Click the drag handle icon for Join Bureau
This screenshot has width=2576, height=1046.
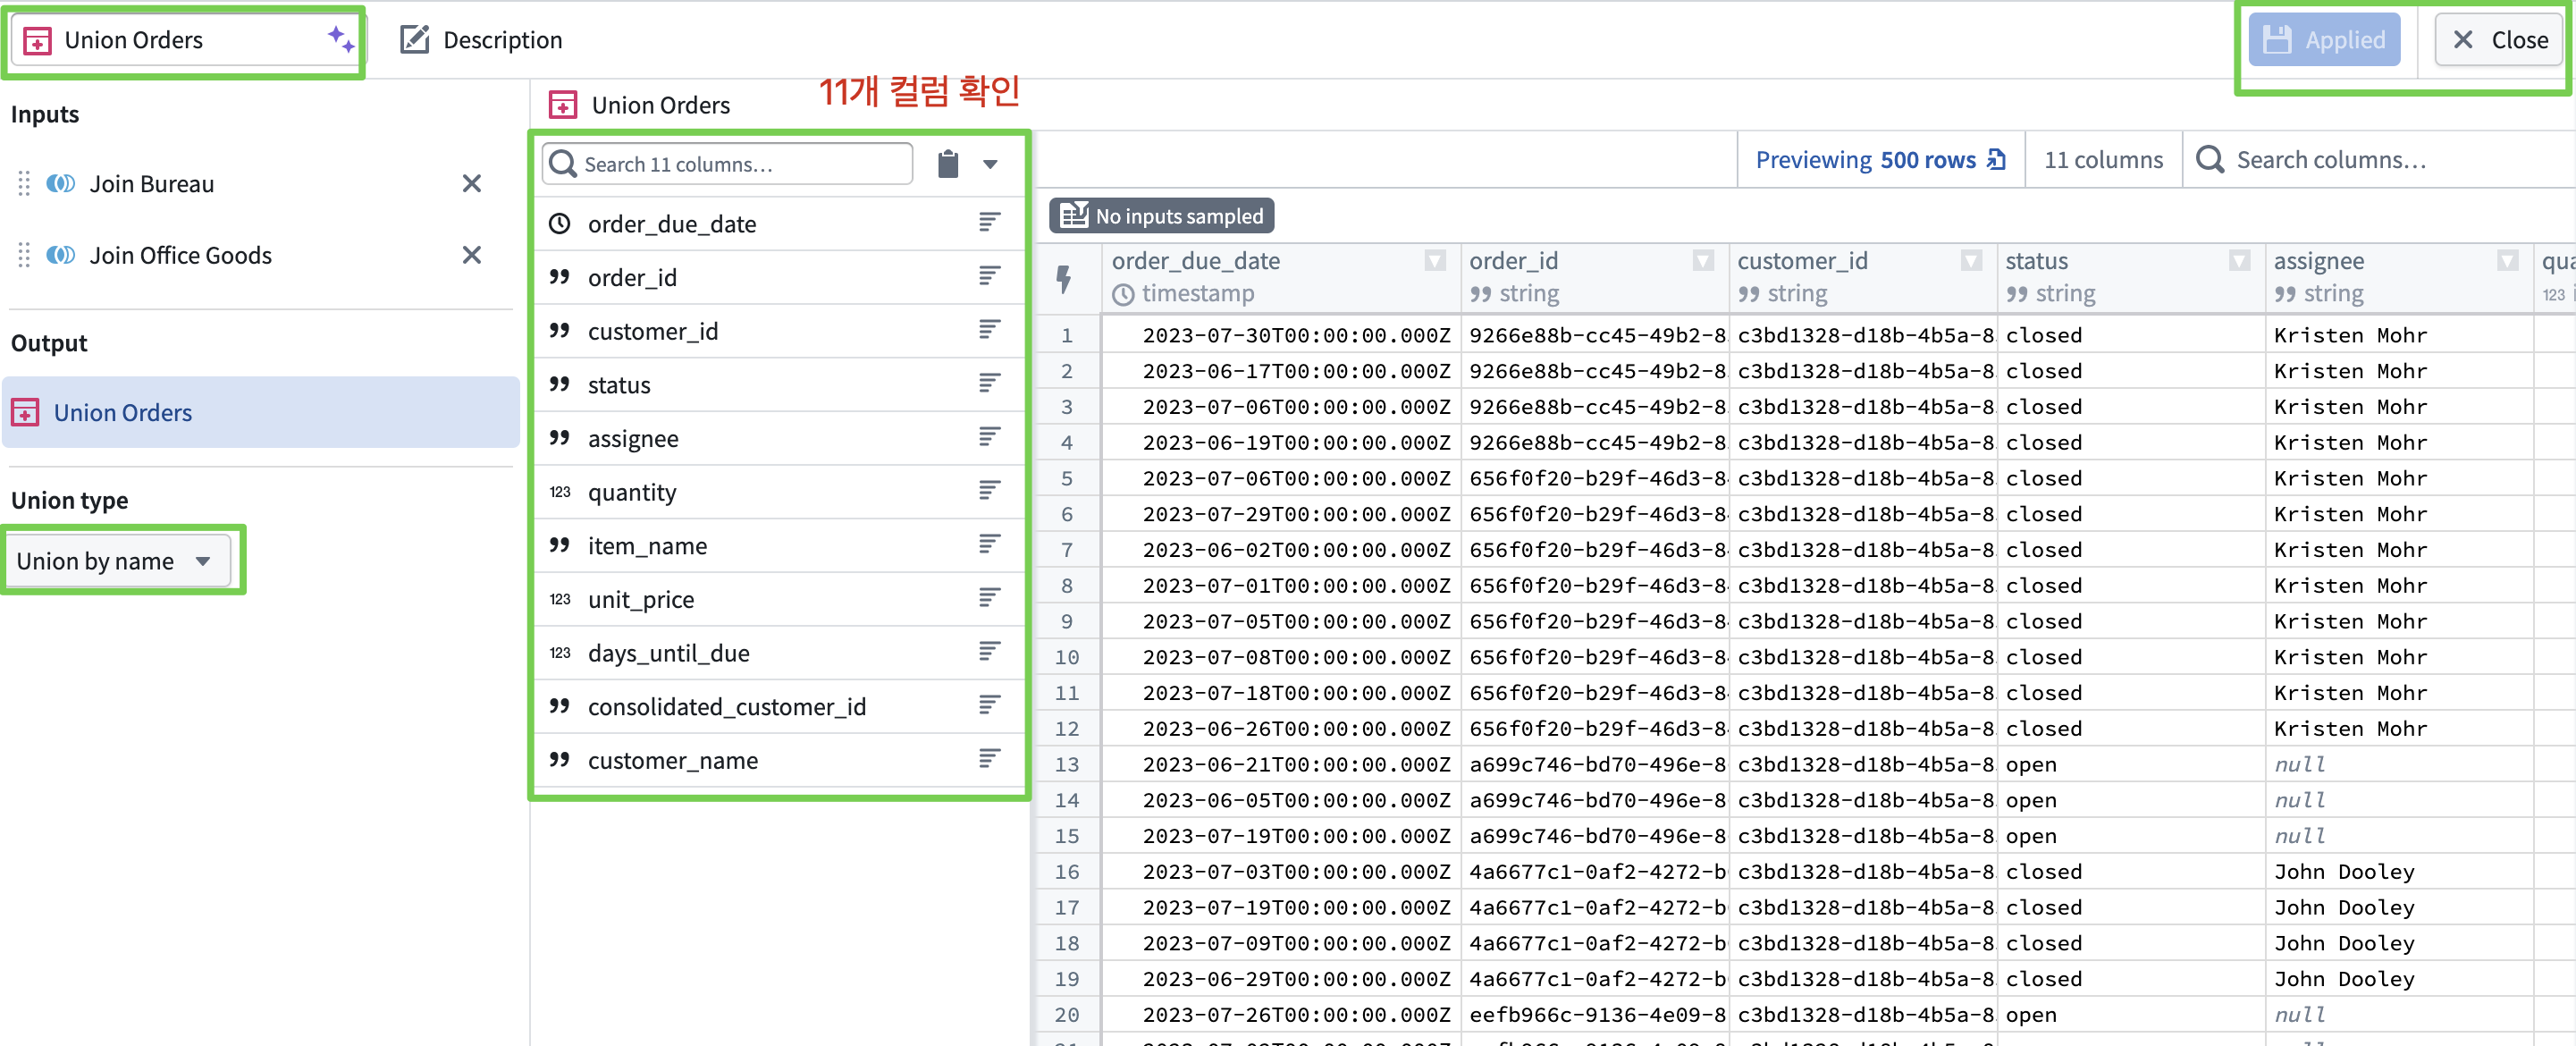click(24, 184)
